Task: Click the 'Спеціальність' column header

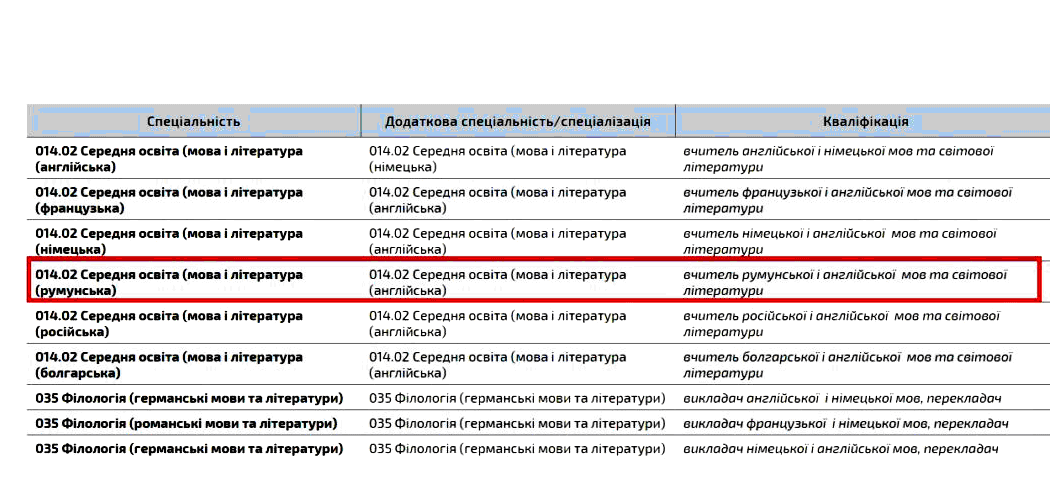Action: click(x=194, y=121)
